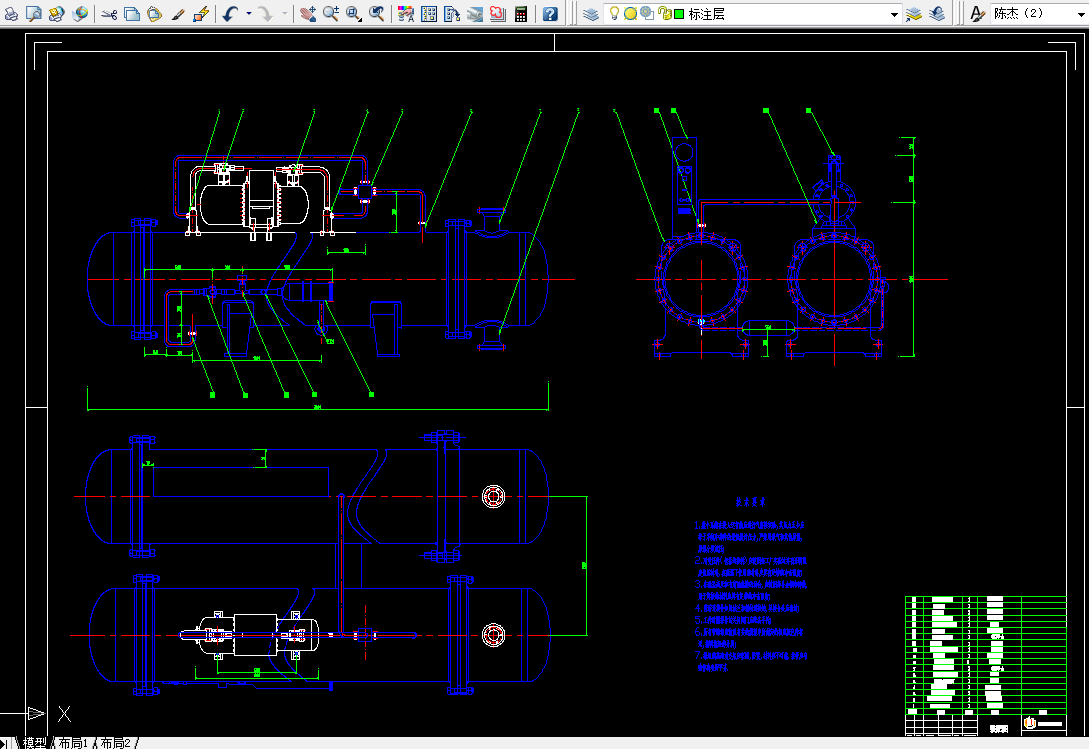The width and height of the screenshot is (1089, 749).
Task: Open Help question mark icon
Action: 550,13
